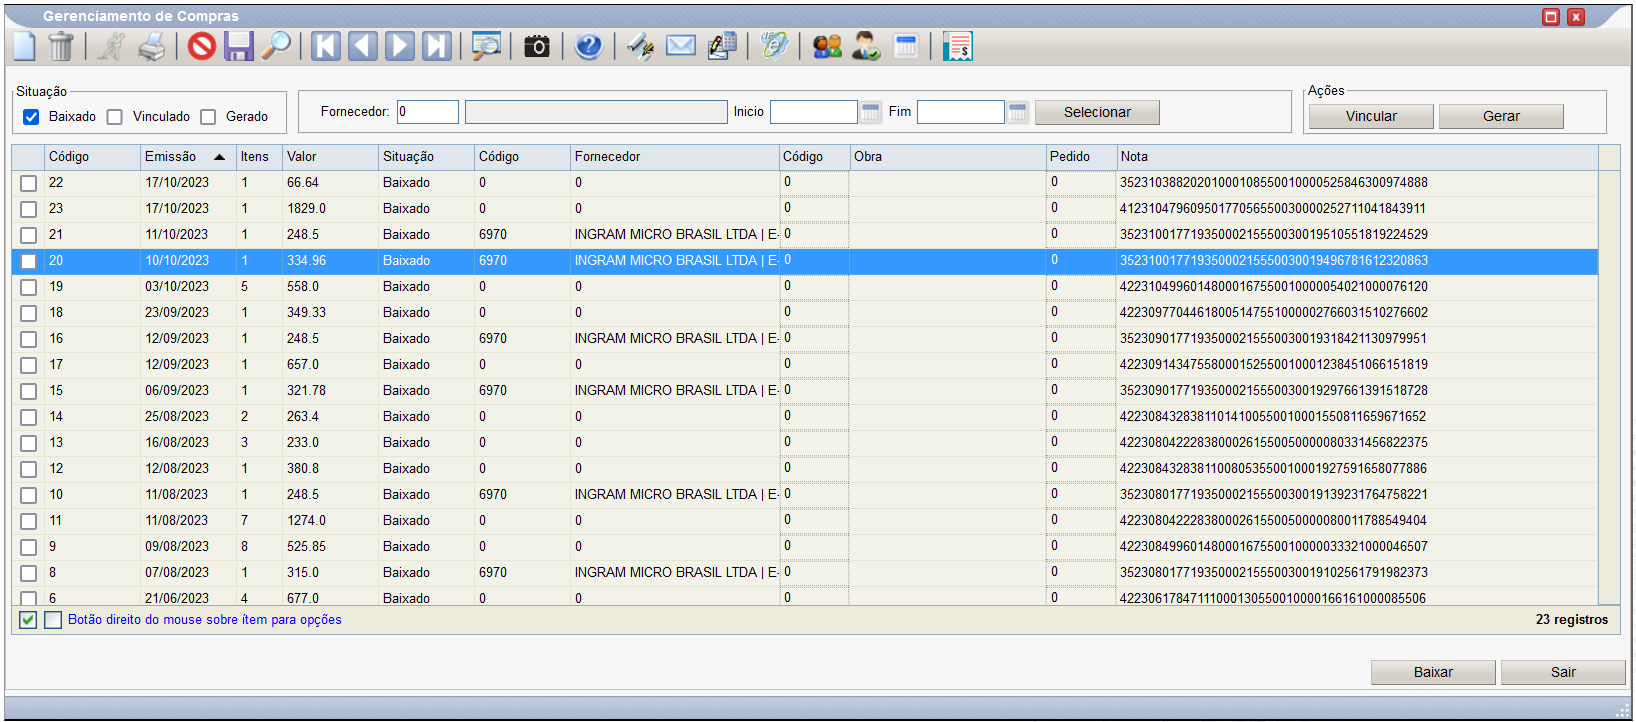Screen dimensions: 1636x722
Task: Click the Inicio date input field
Action: coord(814,112)
